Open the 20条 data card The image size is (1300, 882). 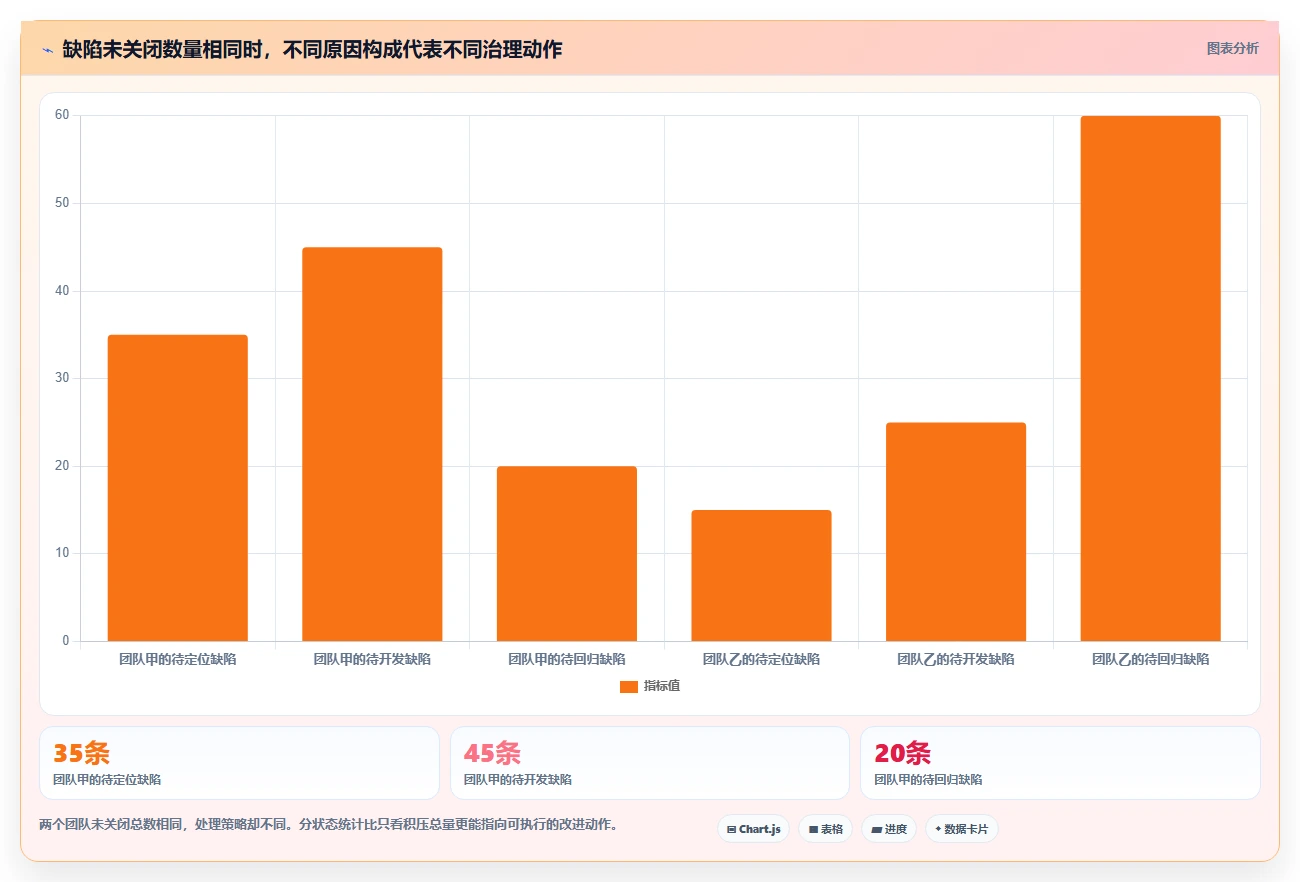[1060, 763]
